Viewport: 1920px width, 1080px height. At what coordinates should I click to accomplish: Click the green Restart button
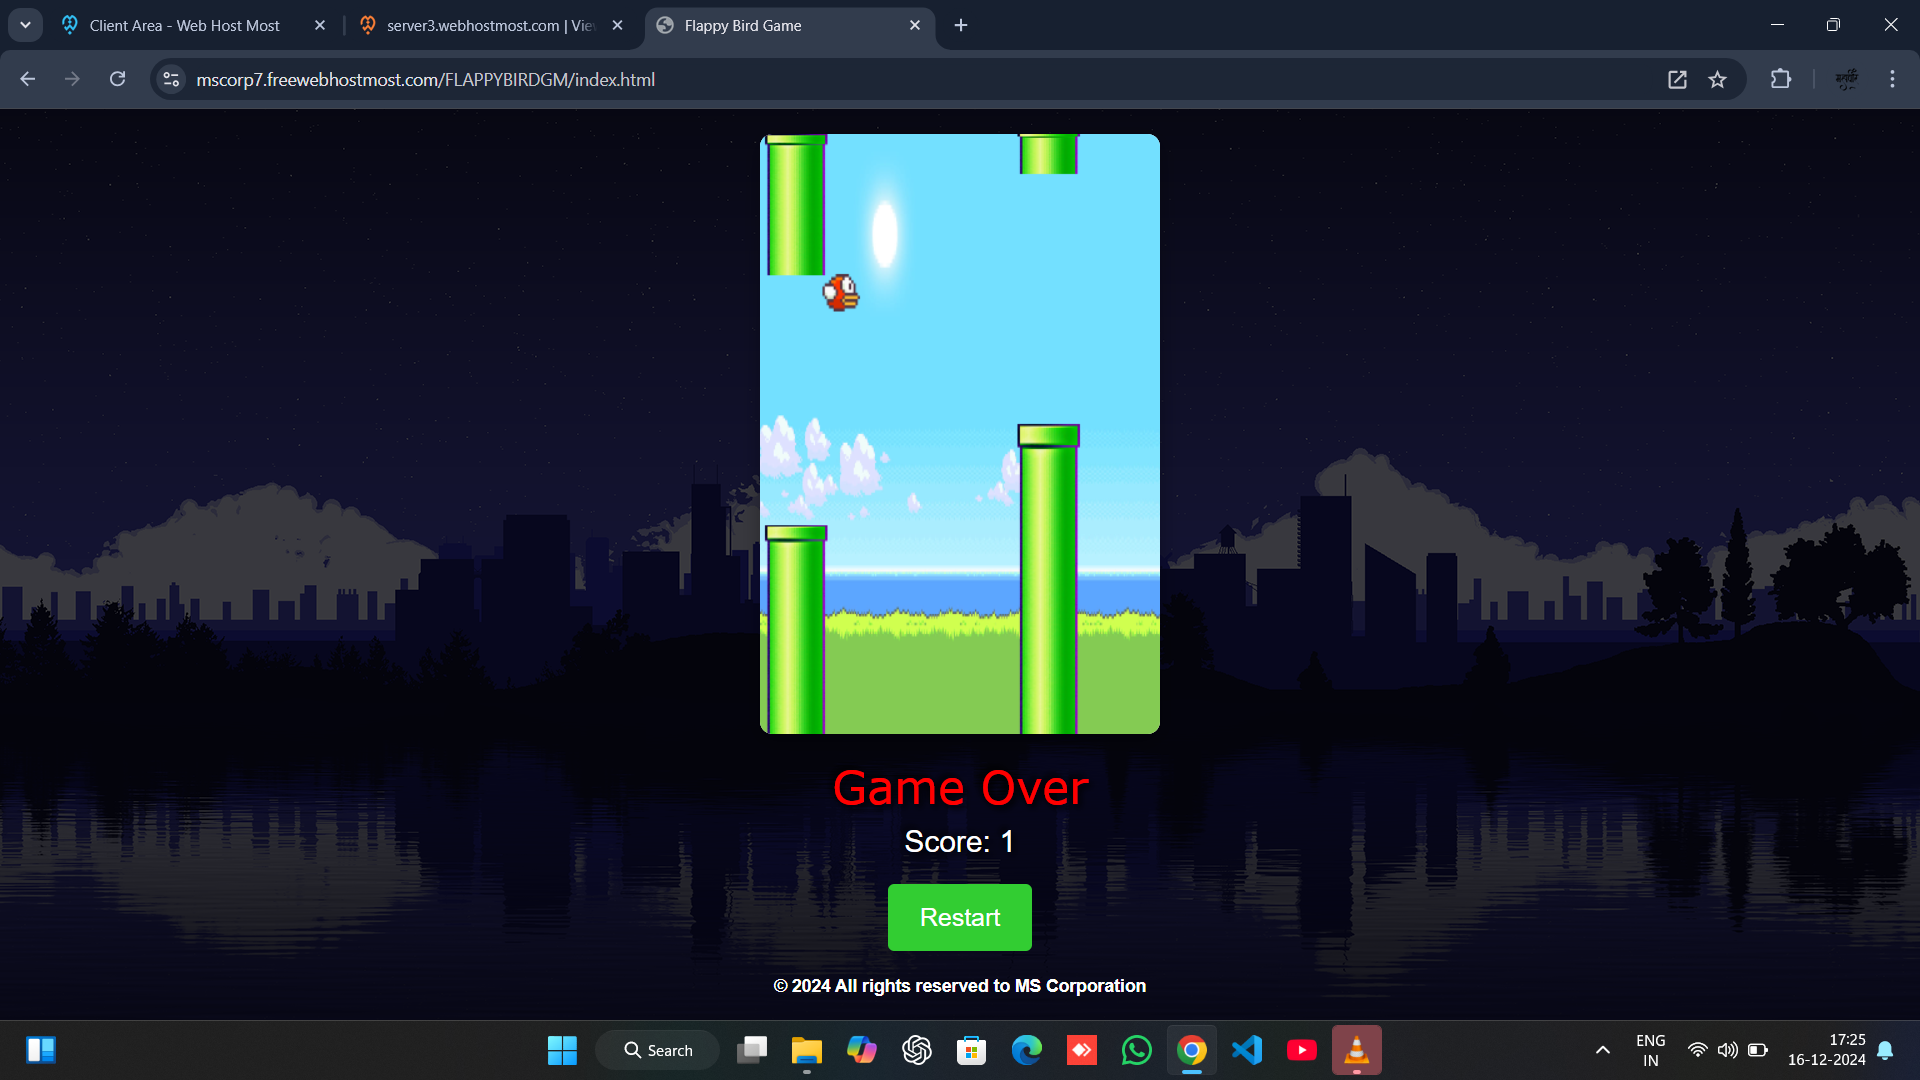[959, 917]
